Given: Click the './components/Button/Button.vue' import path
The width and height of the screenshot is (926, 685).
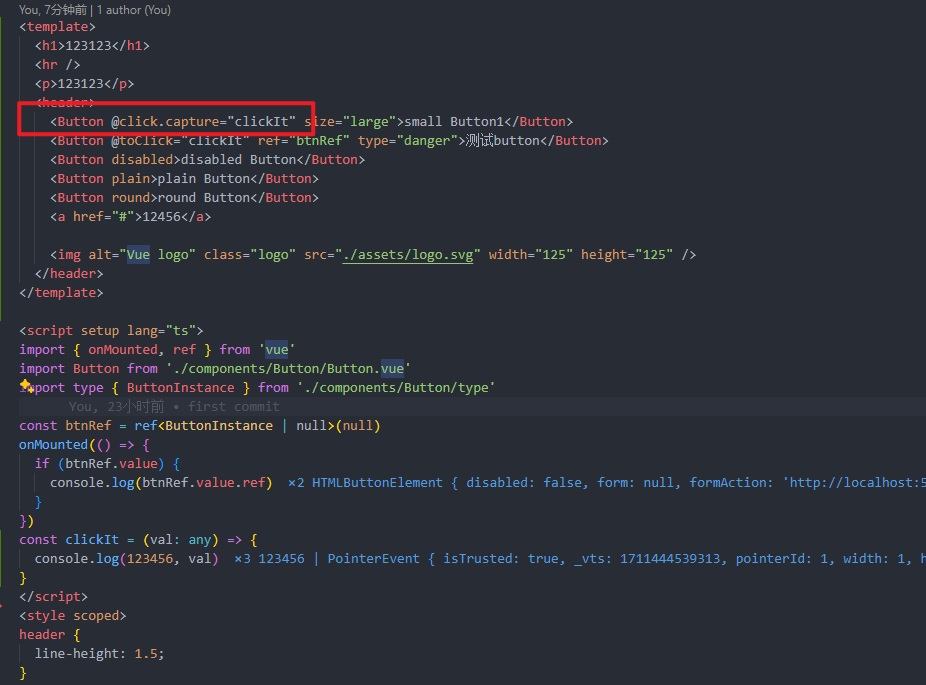Looking at the screenshot, I should [x=288, y=368].
